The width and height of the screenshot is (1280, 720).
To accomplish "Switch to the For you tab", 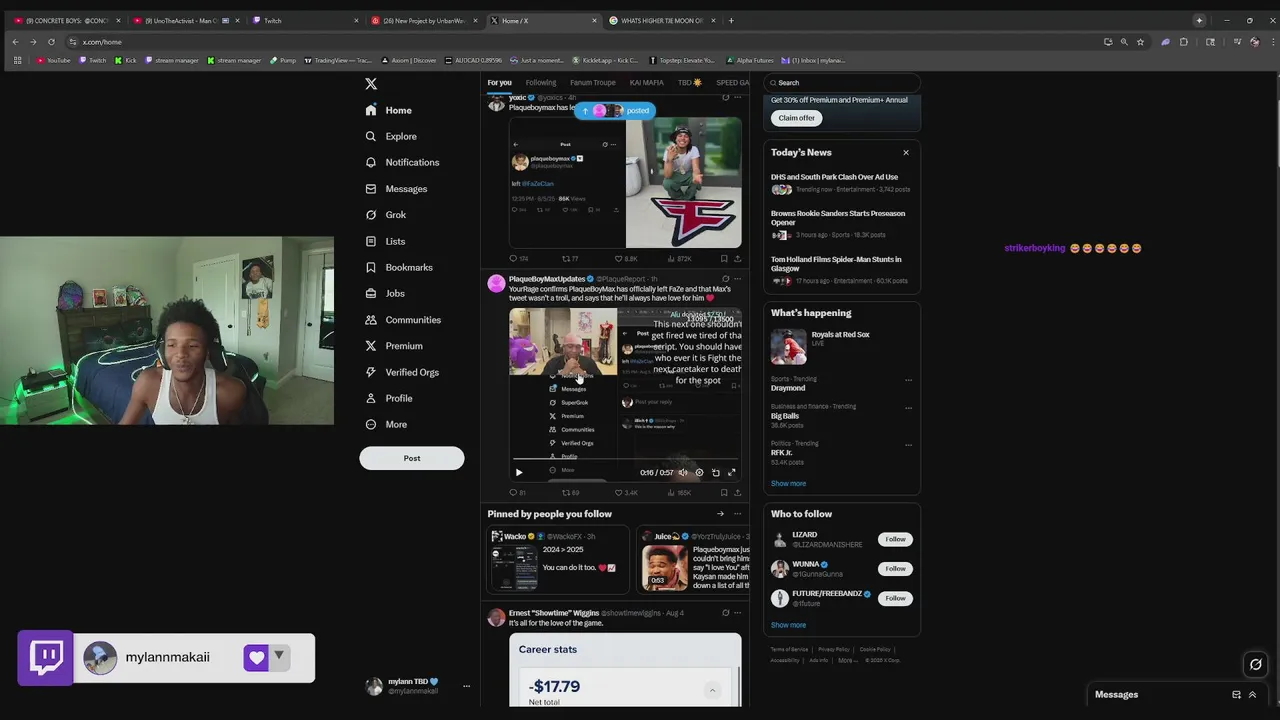I will click(499, 83).
